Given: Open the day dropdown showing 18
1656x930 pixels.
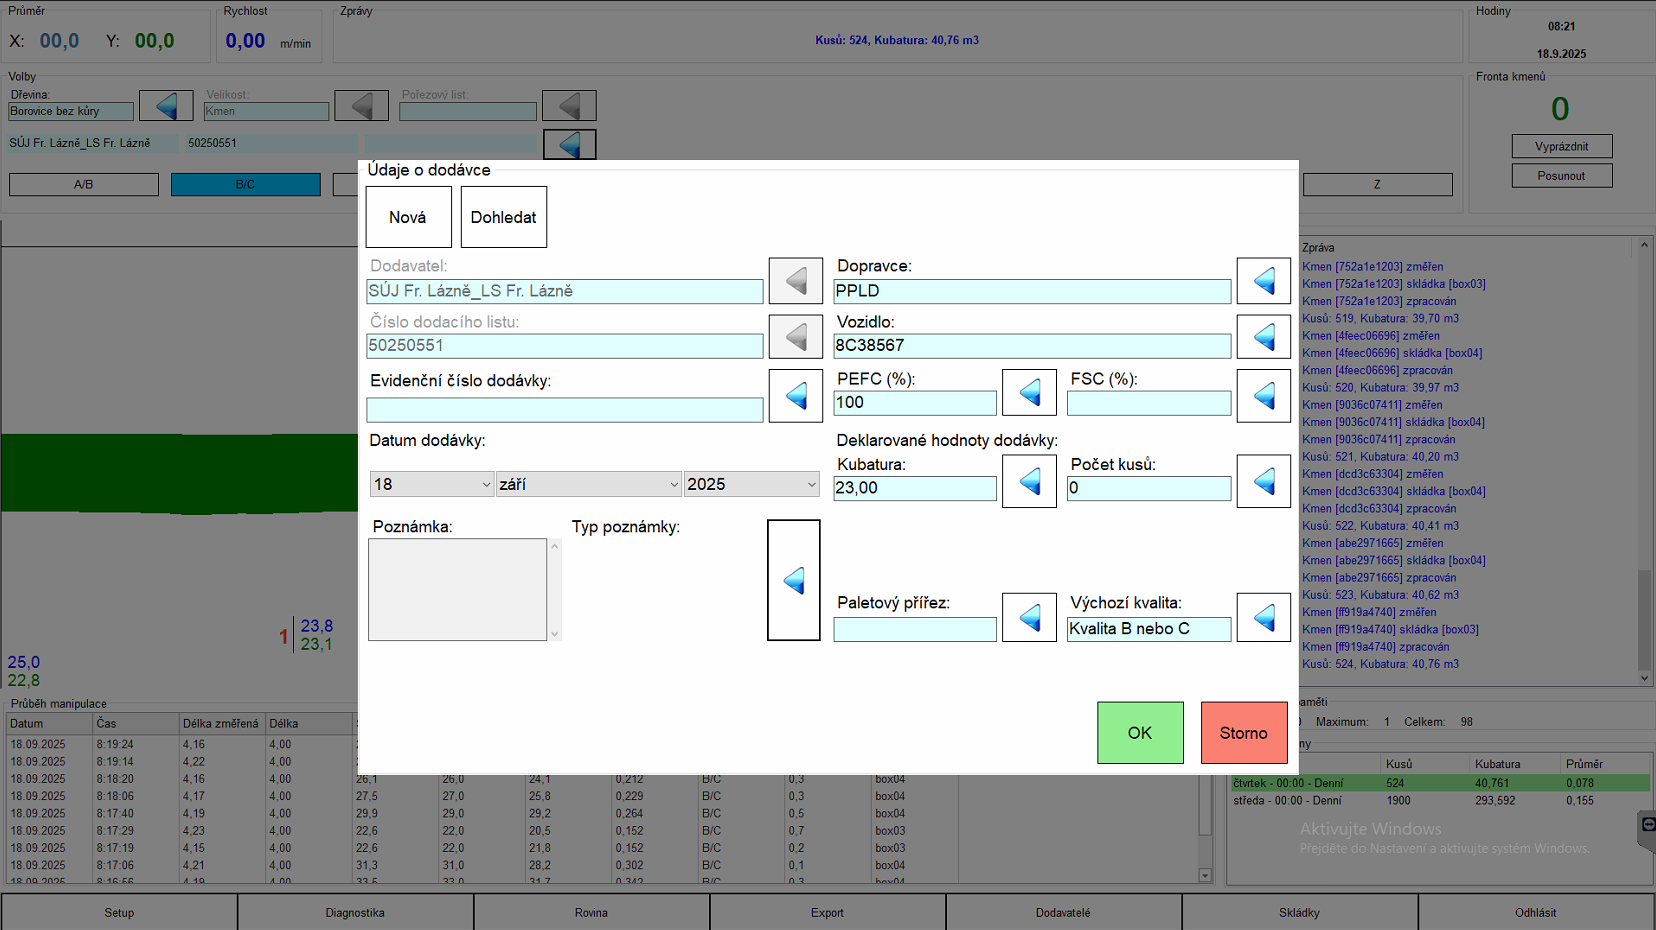Looking at the screenshot, I should (432, 484).
